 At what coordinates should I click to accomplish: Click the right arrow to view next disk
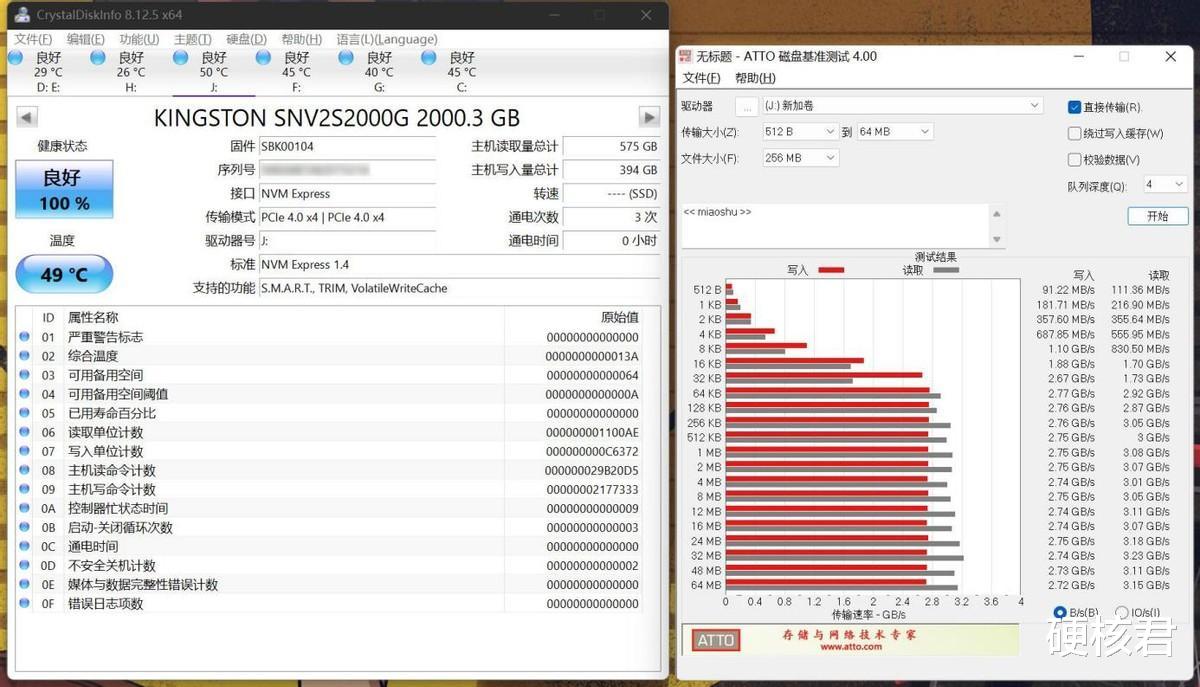coord(650,117)
